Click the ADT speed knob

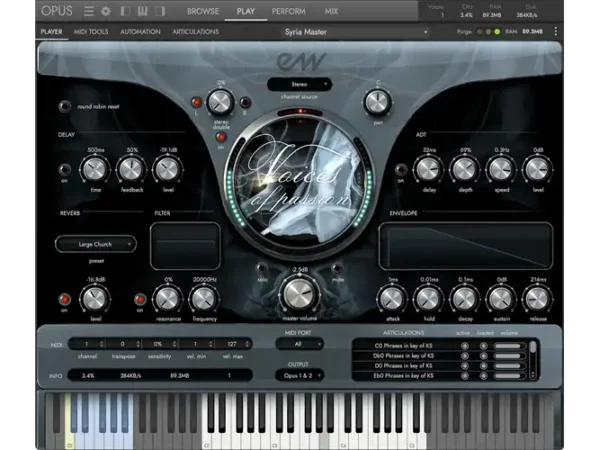501,170
